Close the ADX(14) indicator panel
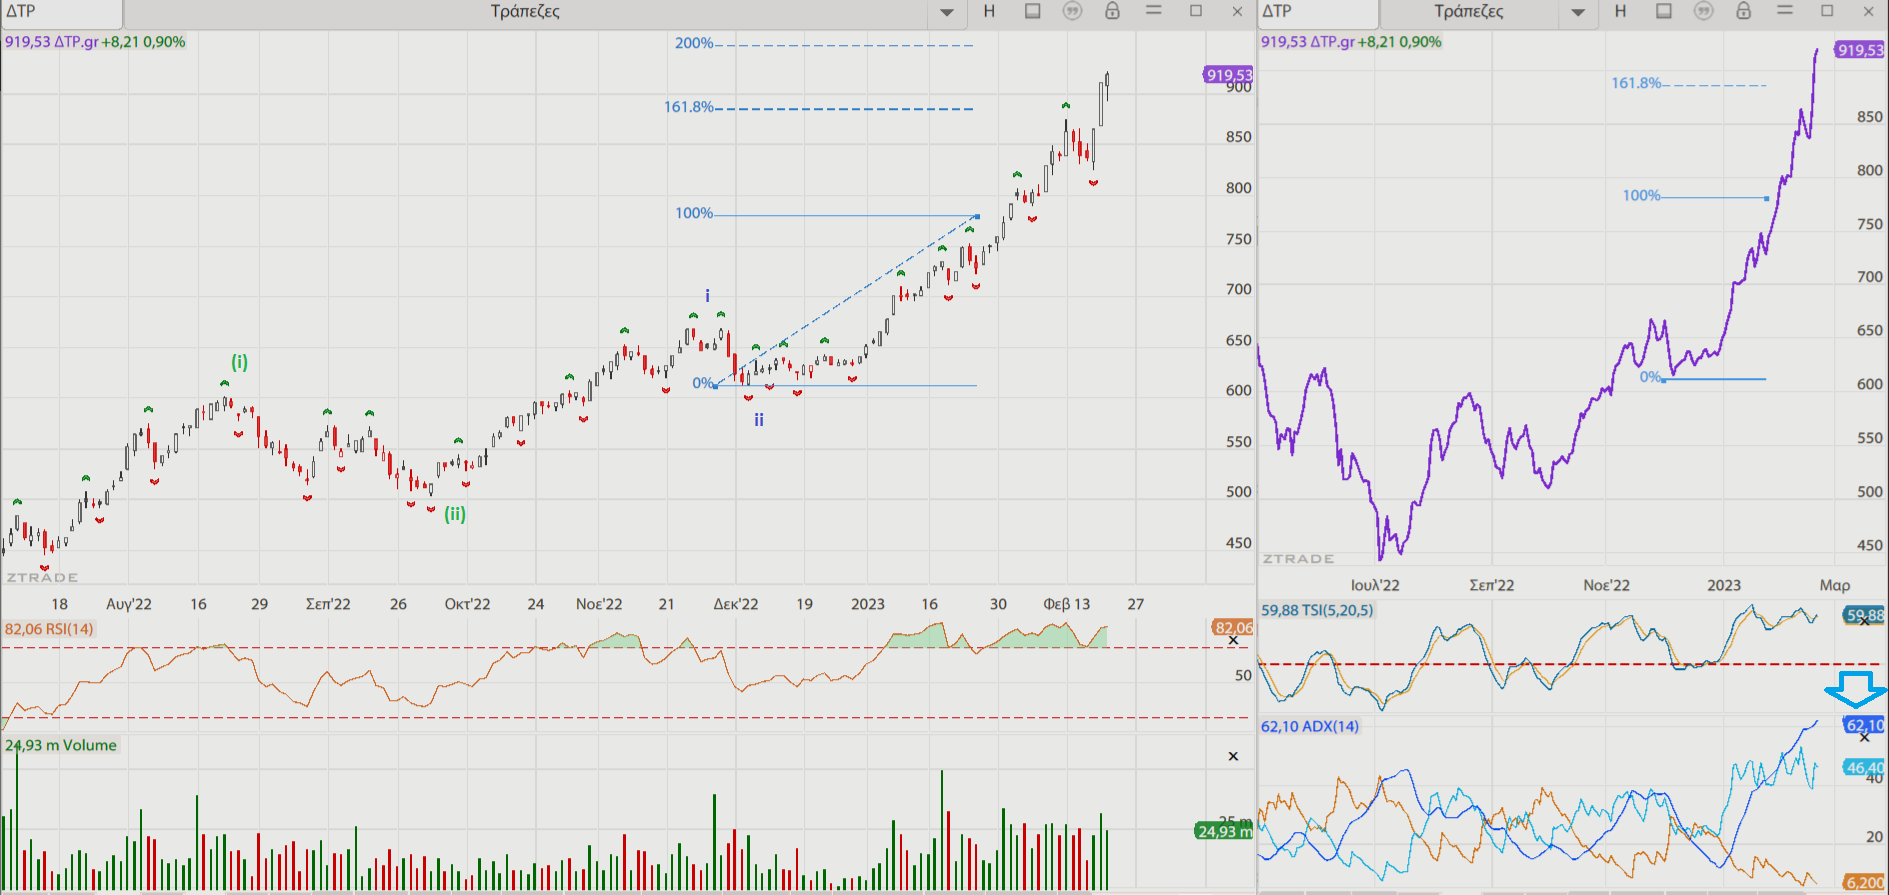 1864,738
